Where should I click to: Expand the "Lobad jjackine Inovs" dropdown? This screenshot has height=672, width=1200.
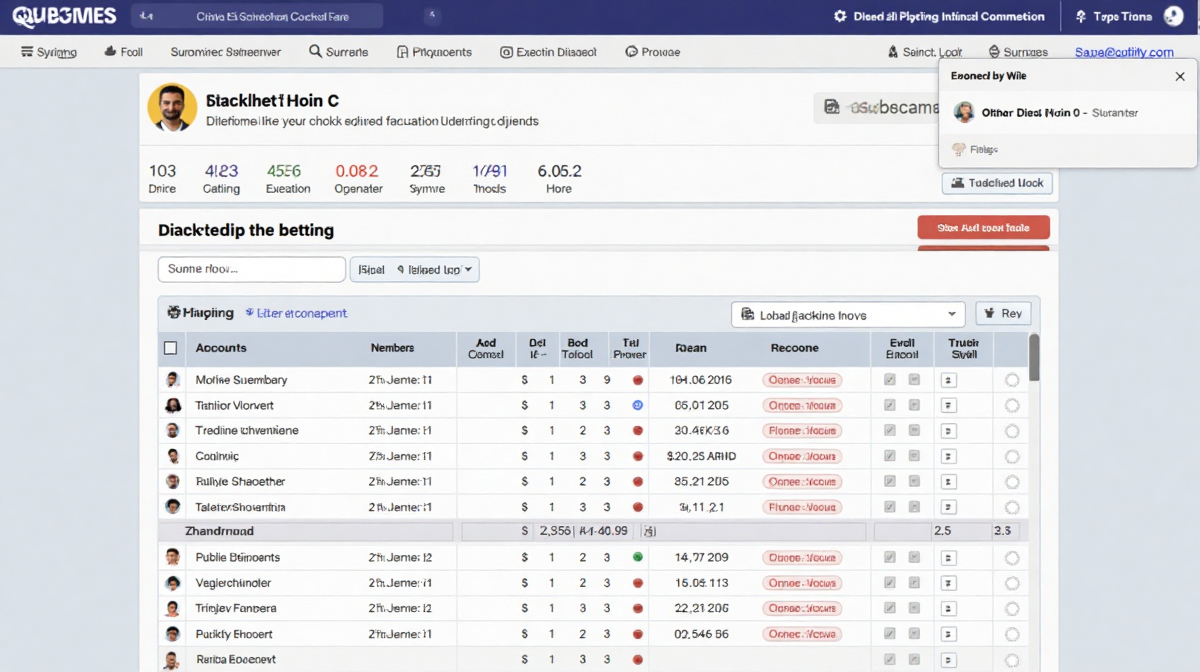pyautogui.click(x=848, y=314)
